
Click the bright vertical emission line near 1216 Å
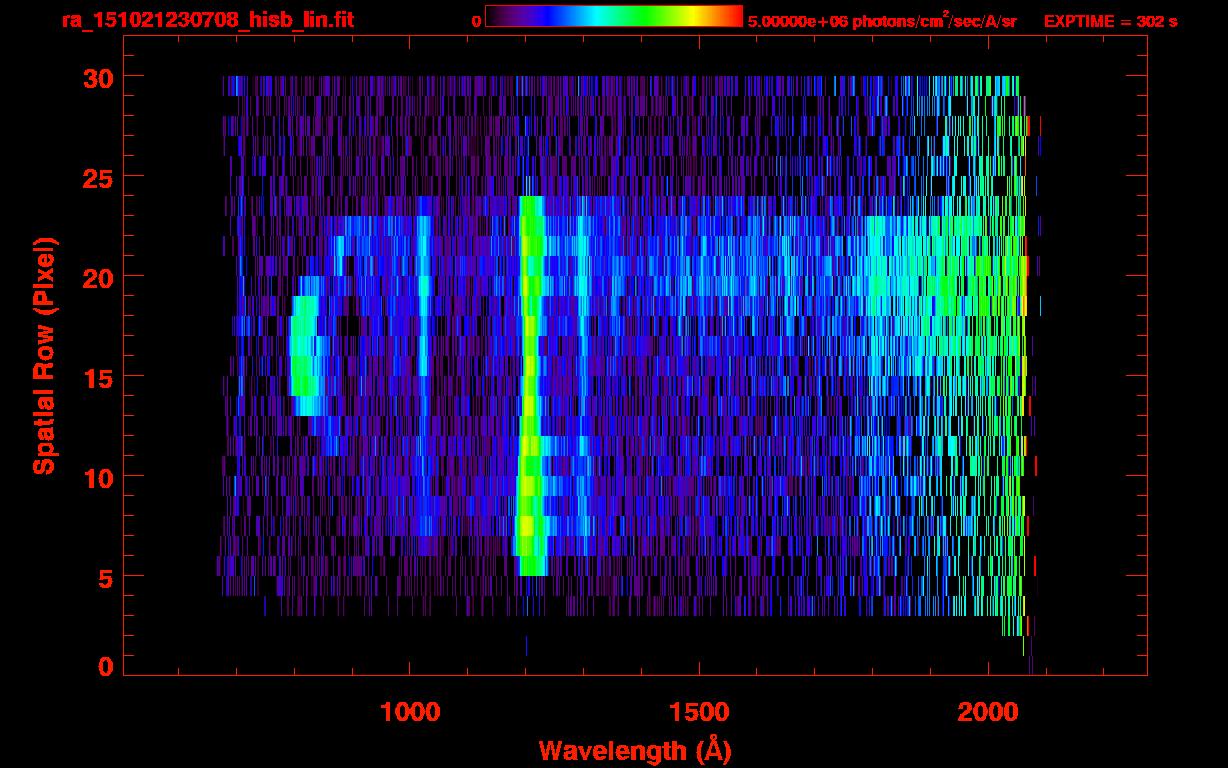530,386
